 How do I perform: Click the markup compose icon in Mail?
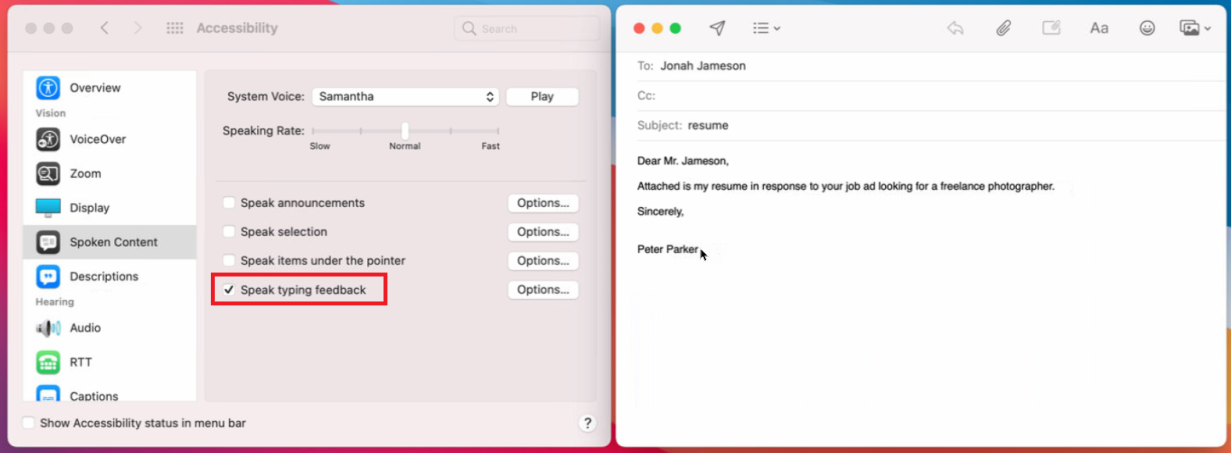pyautogui.click(x=1051, y=28)
